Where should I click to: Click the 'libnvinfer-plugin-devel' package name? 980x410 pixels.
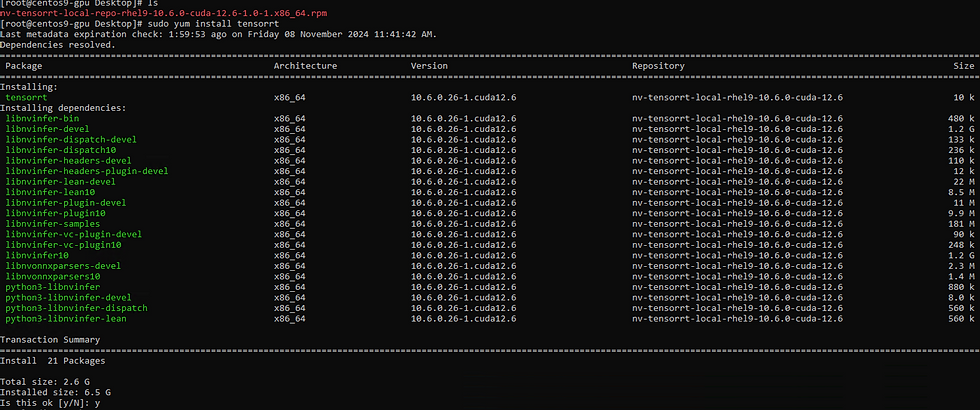(66, 203)
